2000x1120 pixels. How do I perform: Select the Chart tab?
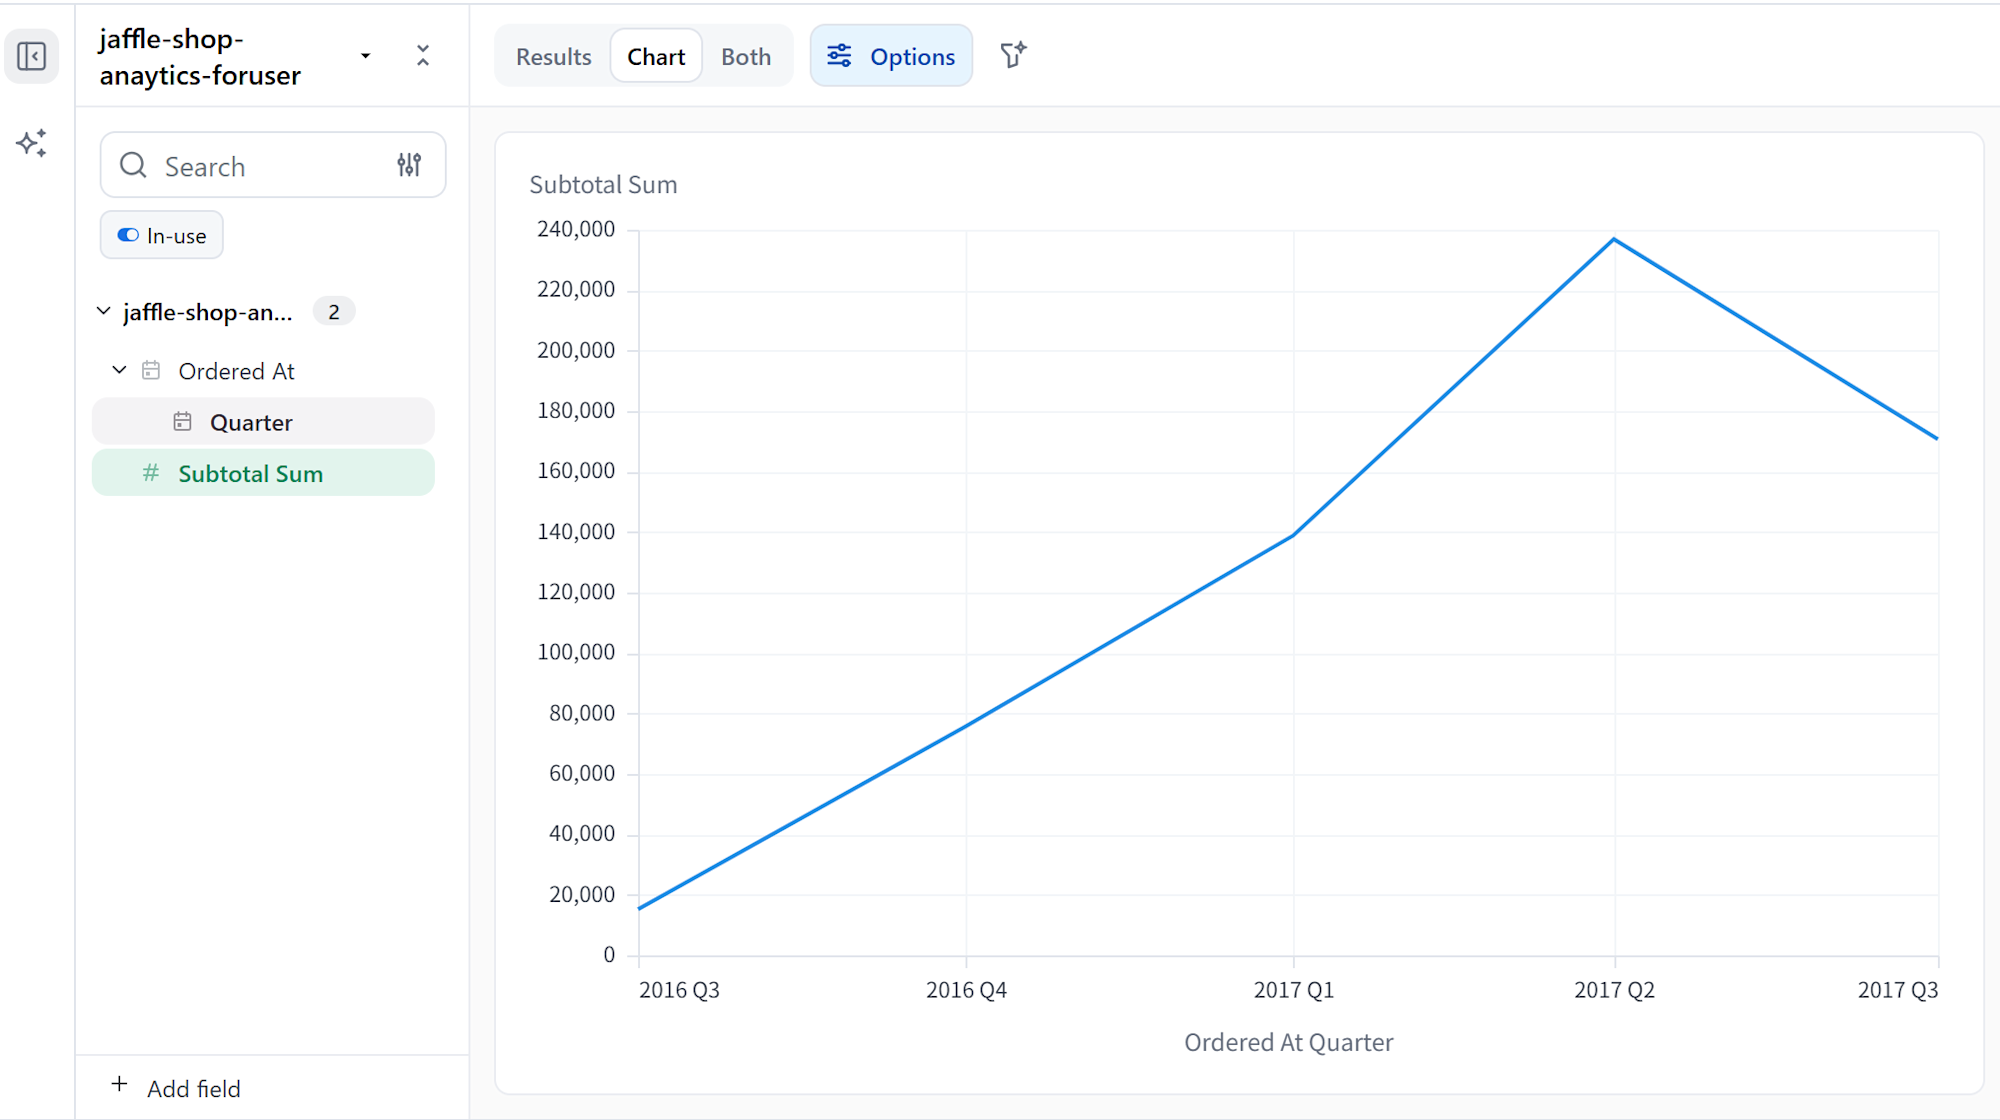(655, 57)
